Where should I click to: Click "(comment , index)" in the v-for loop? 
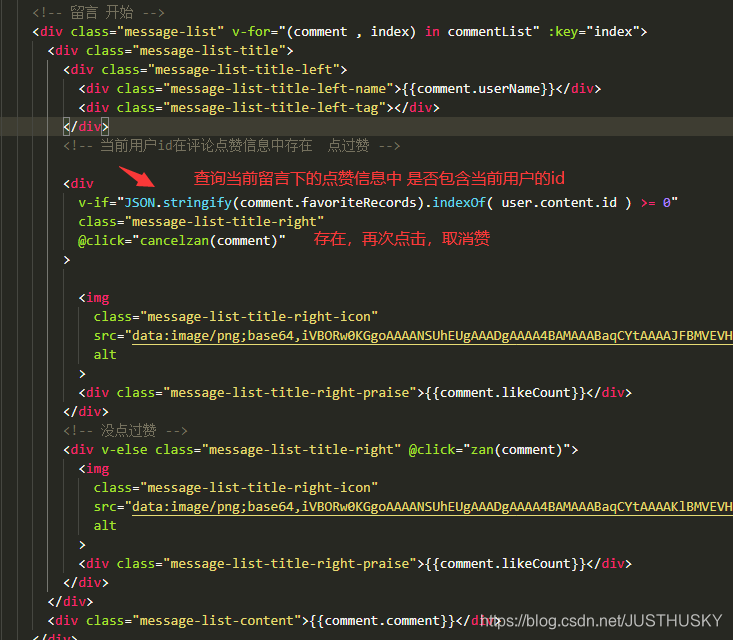point(351,31)
